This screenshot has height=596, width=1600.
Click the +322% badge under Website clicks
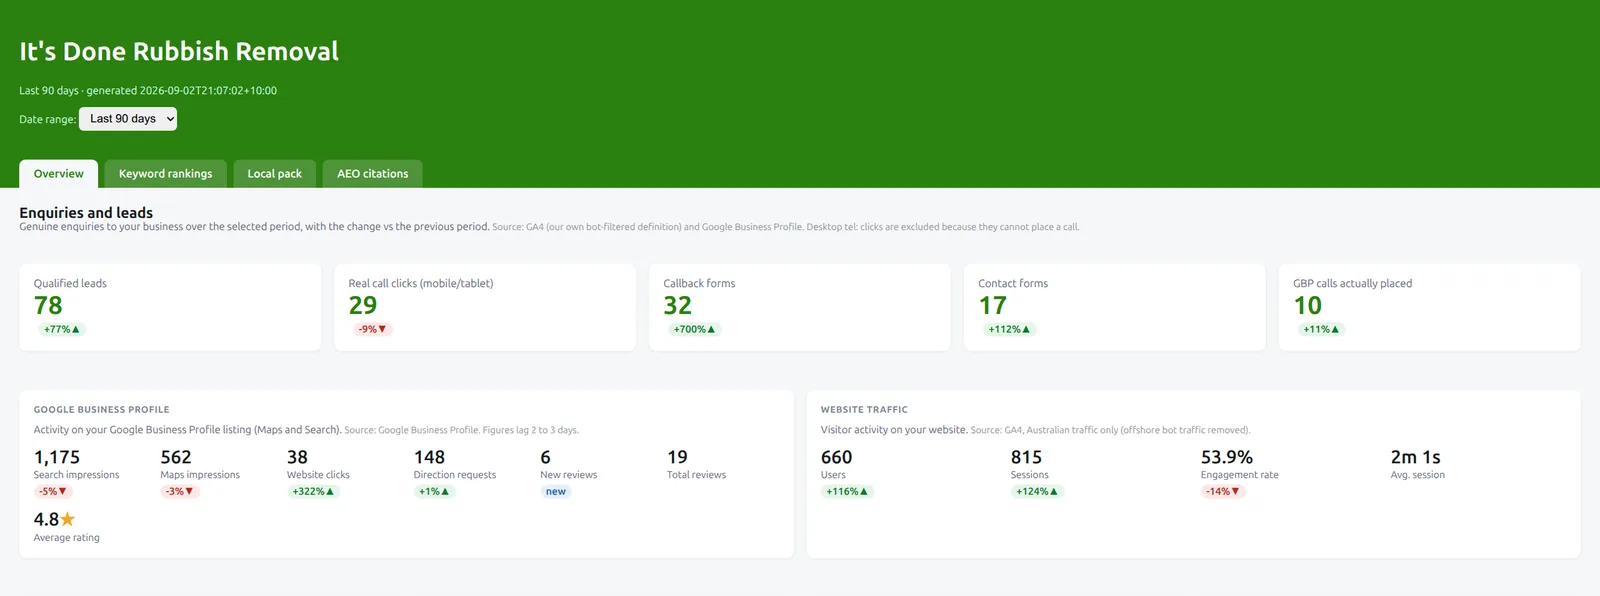click(314, 491)
